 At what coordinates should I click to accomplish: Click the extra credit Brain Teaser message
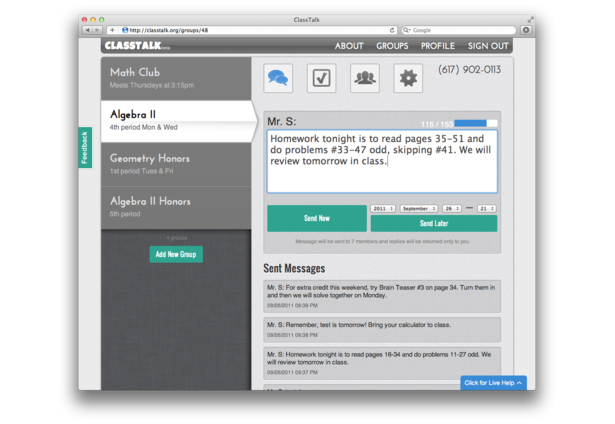(x=382, y=296)
